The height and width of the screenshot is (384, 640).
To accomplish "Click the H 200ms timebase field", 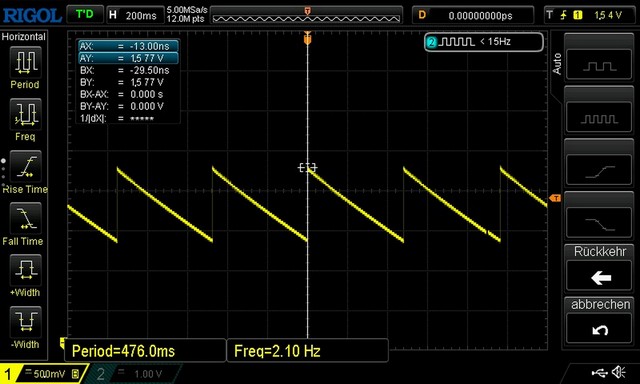I will tap(135, 16).
